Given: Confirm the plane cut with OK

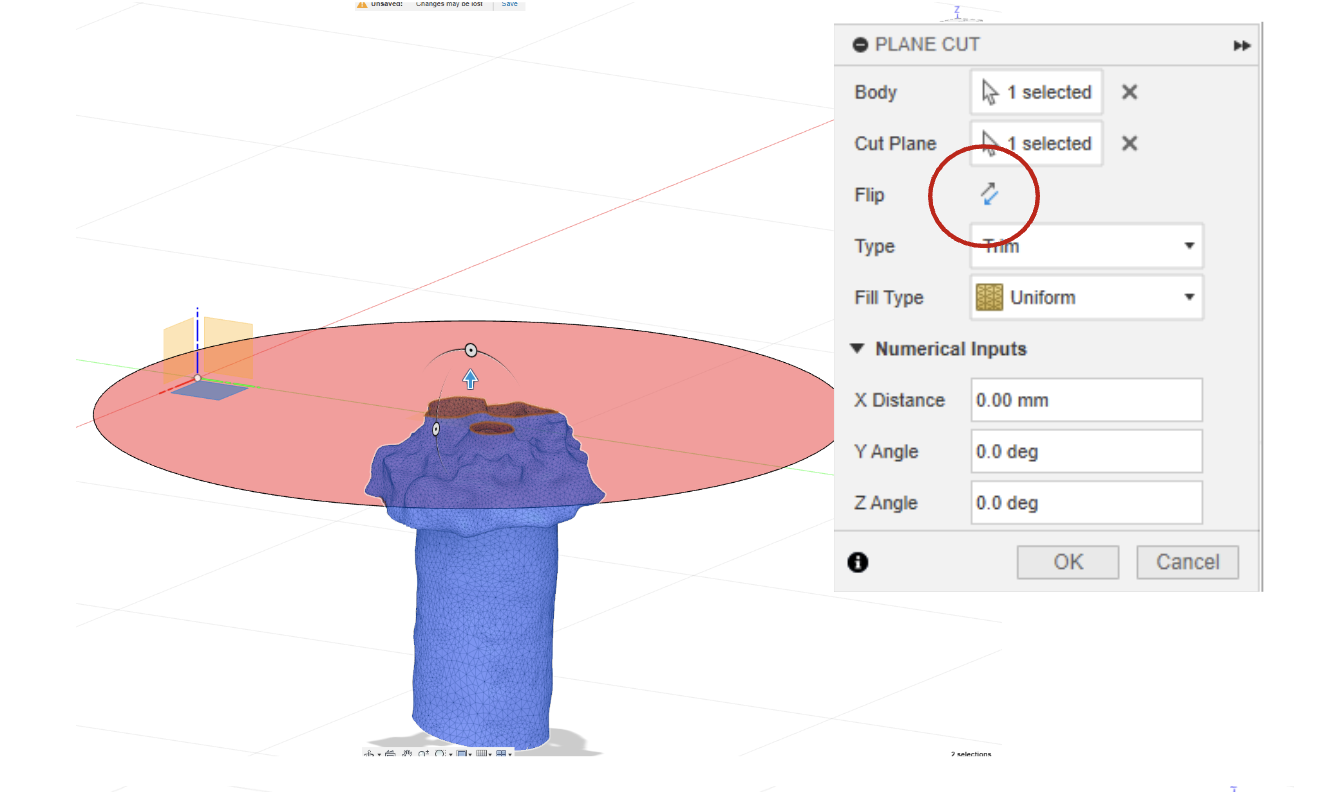Looking at the screenshot, I should coord(1068,562).
